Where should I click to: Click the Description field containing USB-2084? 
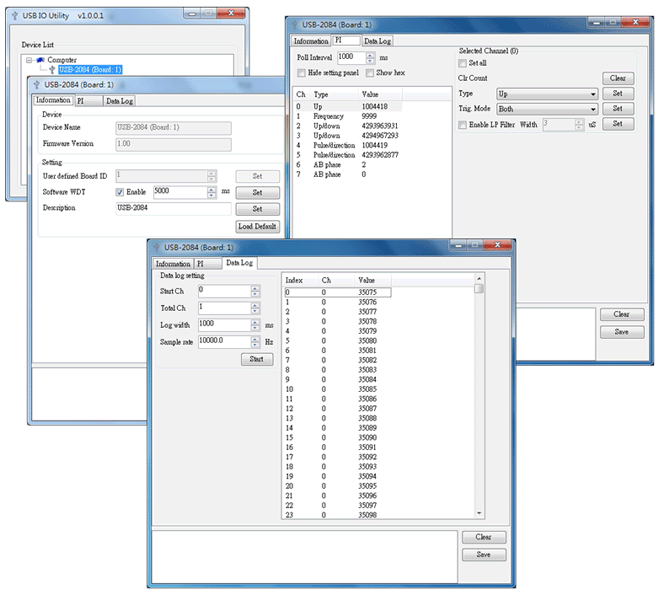tap(174, 208)
